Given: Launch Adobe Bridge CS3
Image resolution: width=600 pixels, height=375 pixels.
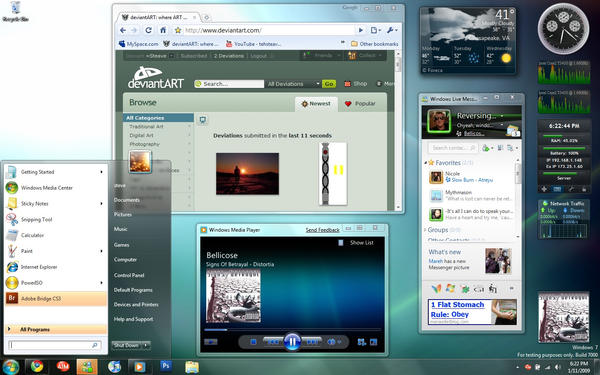Looking at the screenshot, I should pos(55,298).
